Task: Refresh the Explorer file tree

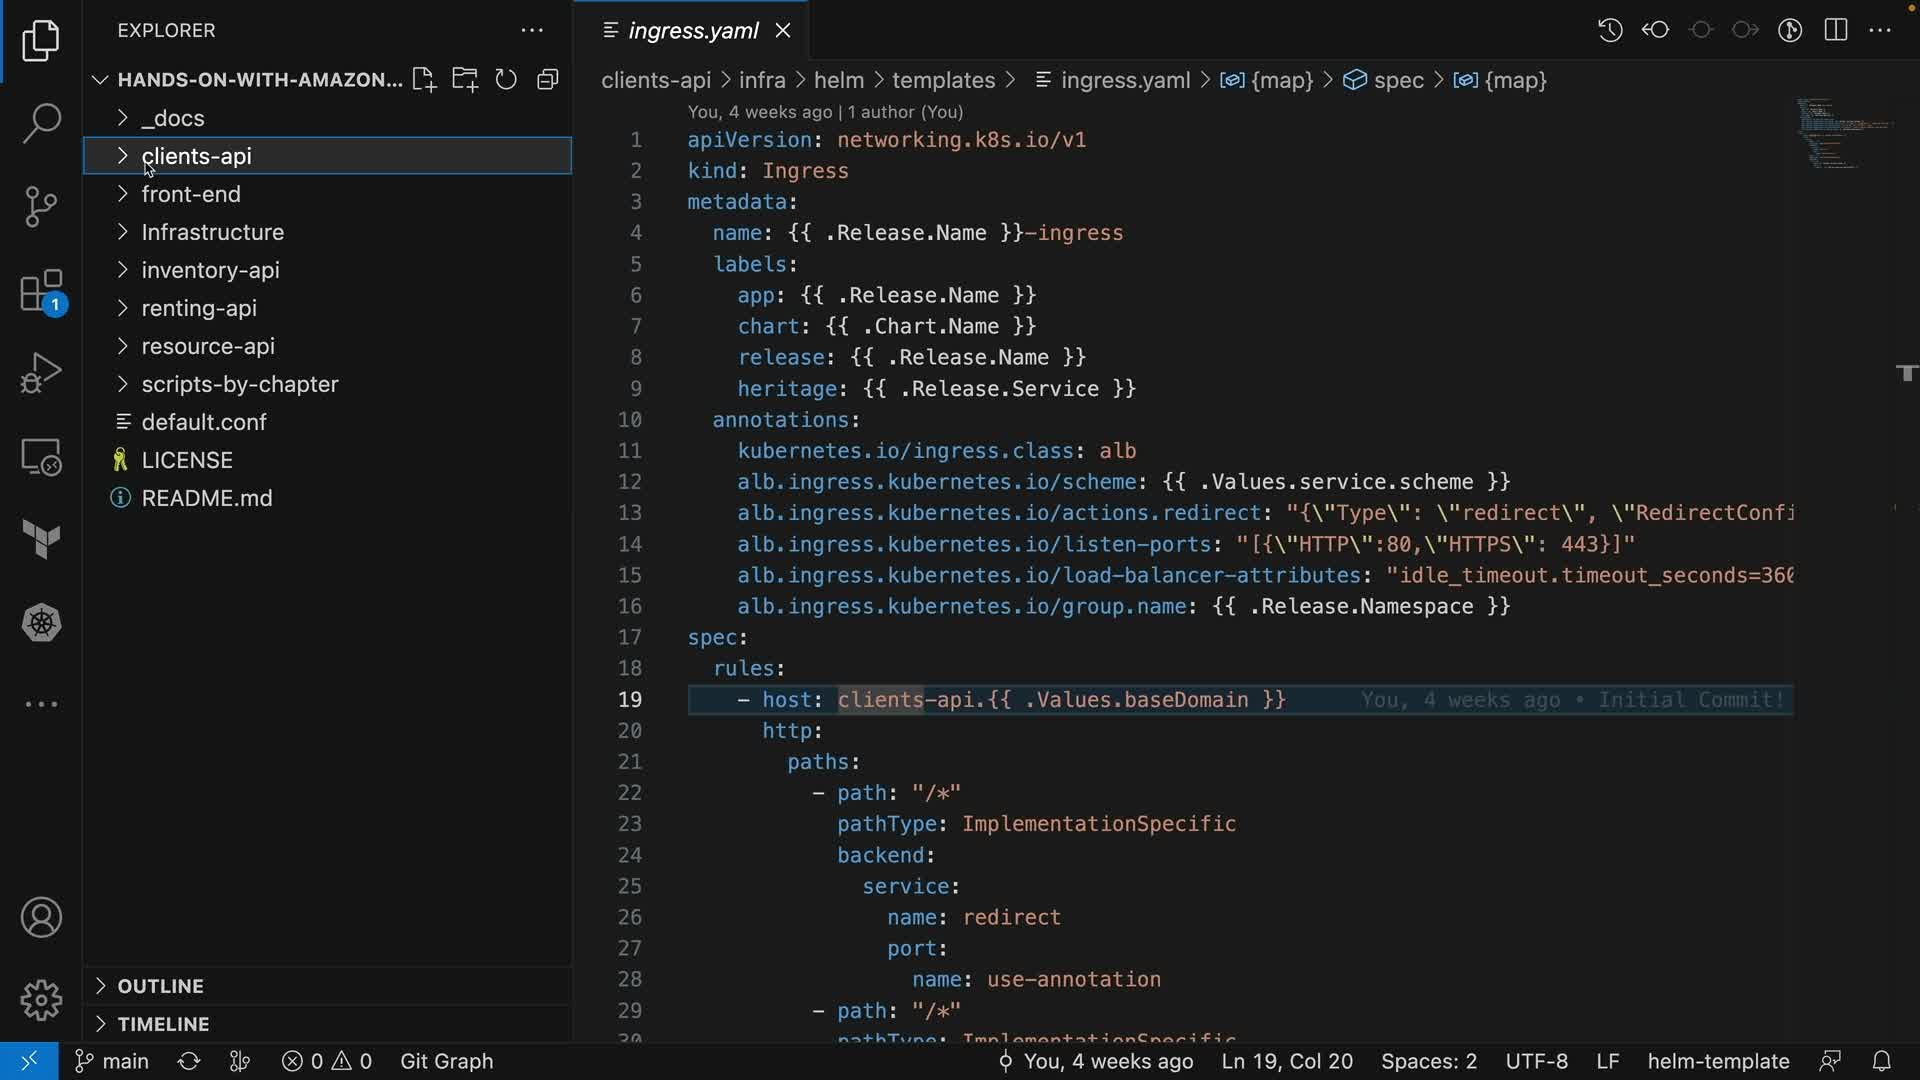Action: point(506,80)
